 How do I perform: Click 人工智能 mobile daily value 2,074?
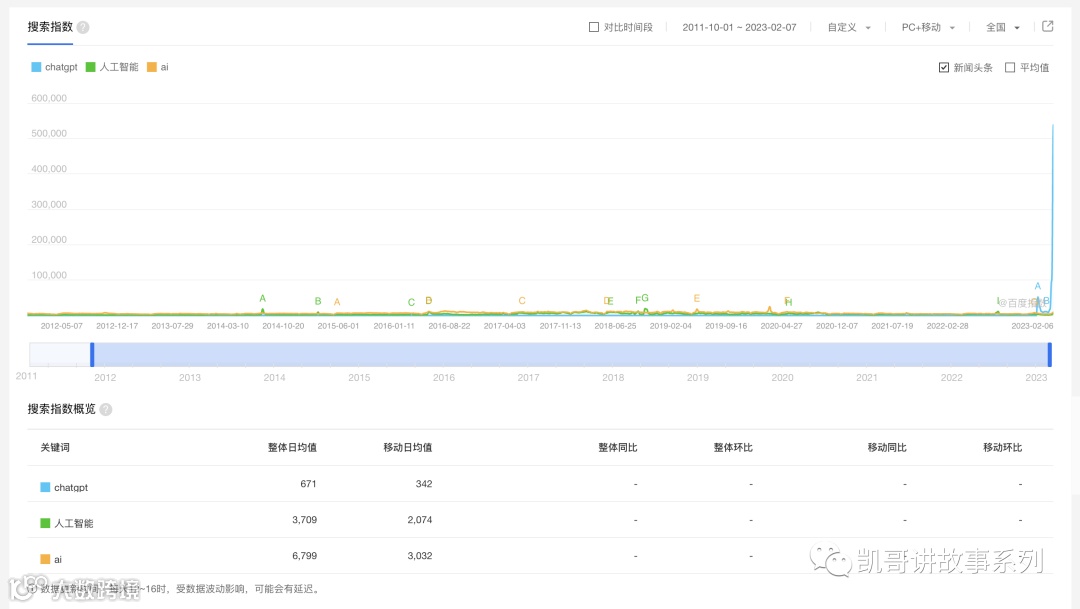click(419, 519)
